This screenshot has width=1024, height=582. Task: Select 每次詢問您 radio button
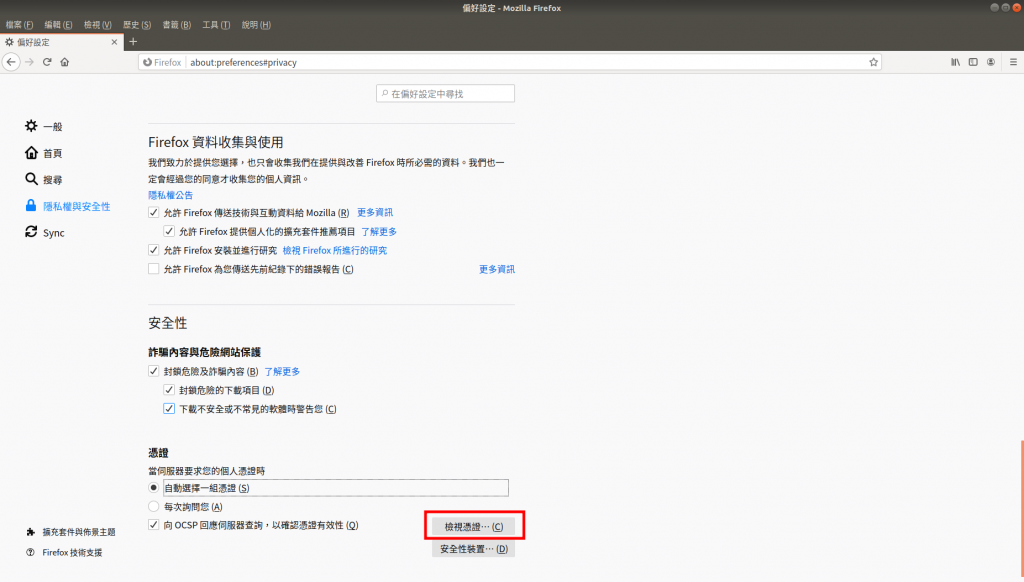click(153, 506)
